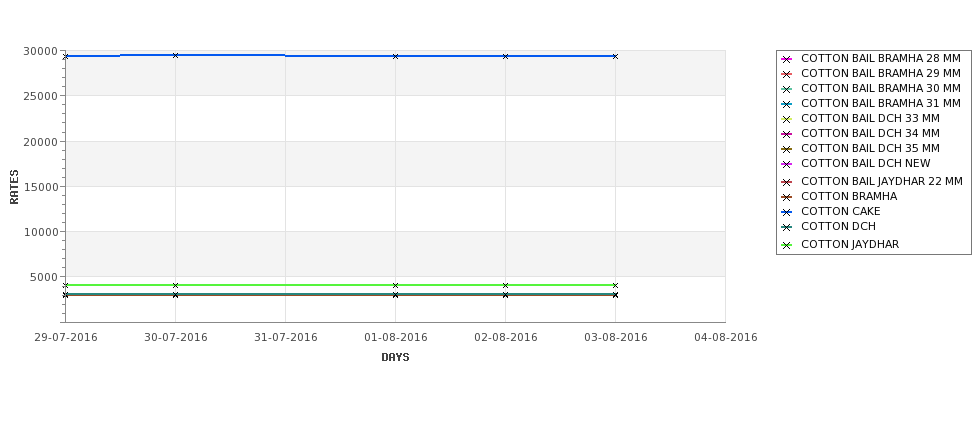Click the COTTON DCH legend marker icon
975x429 pixels.
(x=787, y=227)
